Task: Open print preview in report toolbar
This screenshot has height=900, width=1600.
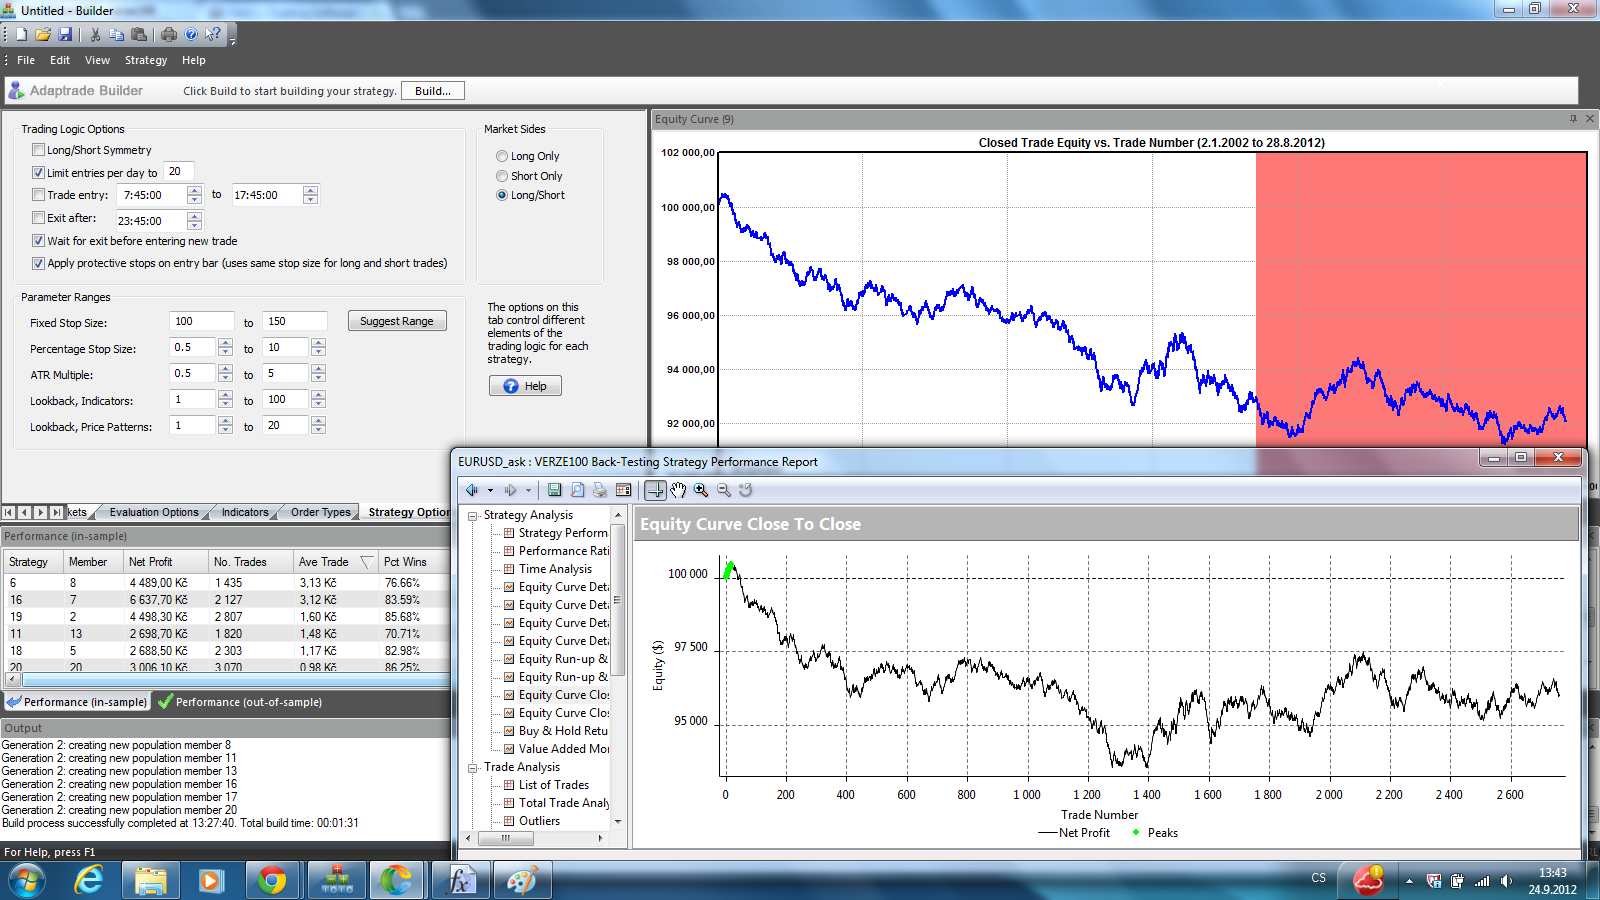Action: point(577,490)
